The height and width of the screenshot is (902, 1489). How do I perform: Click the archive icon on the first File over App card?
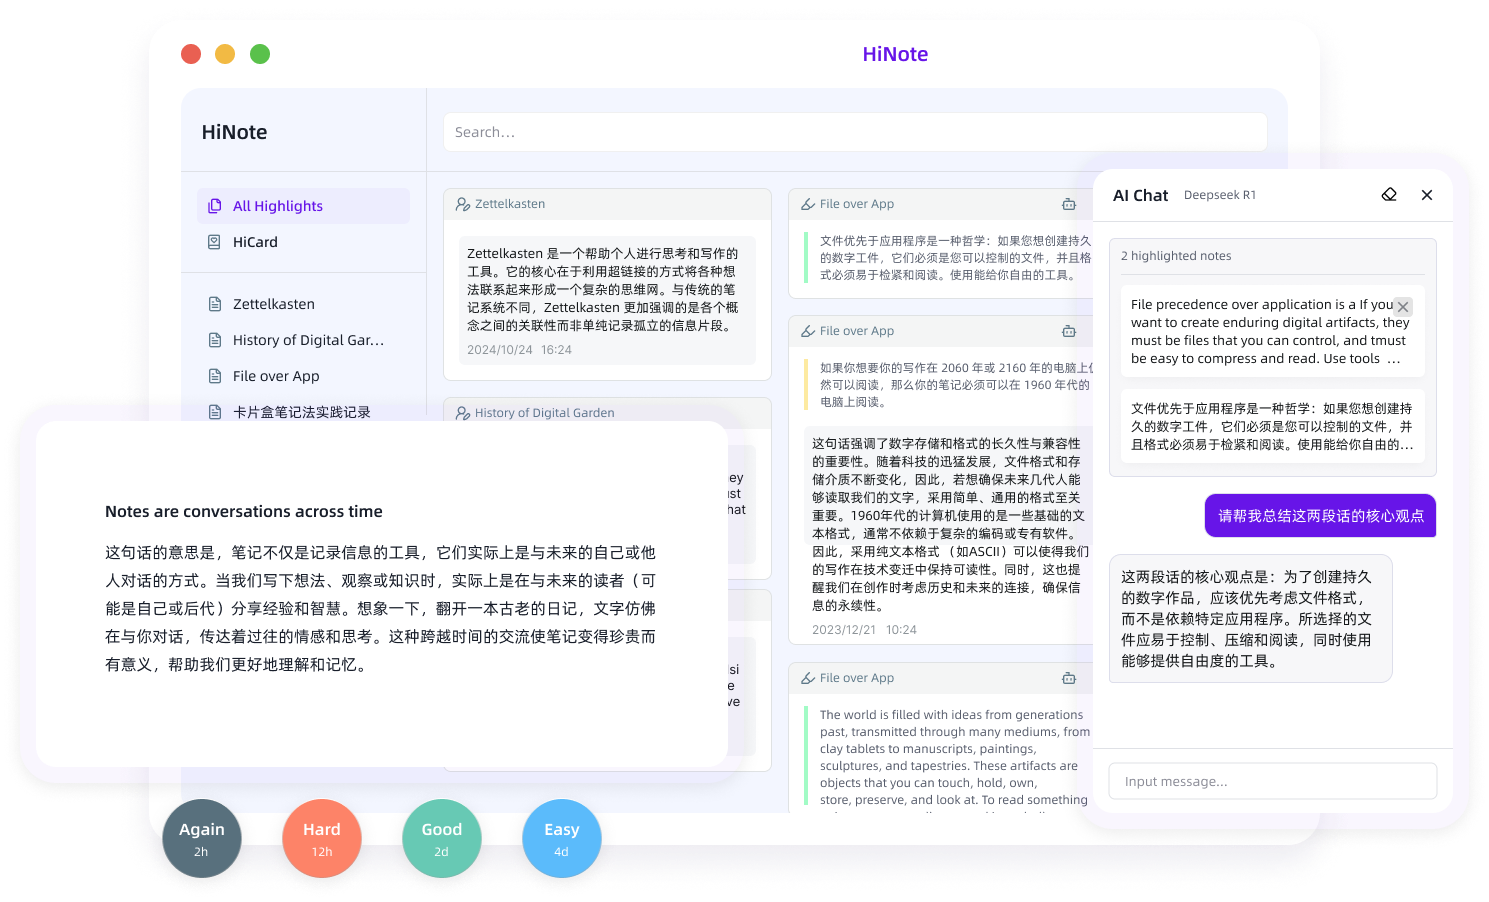coord(1069,203)
